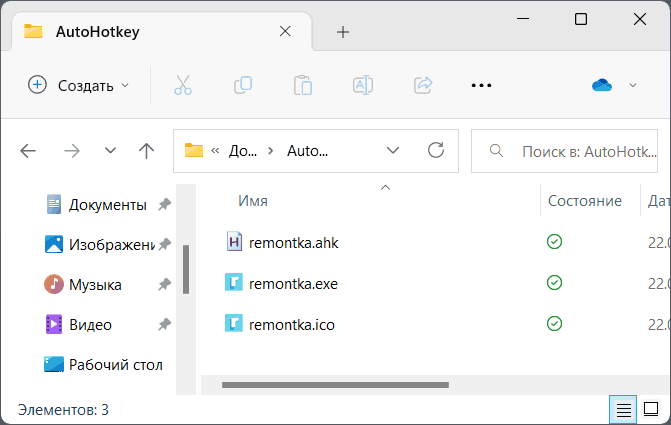Expand the address bar history dropdown
Image resolution: width=671 pixels, height=425 pixels.
point(393,151)
